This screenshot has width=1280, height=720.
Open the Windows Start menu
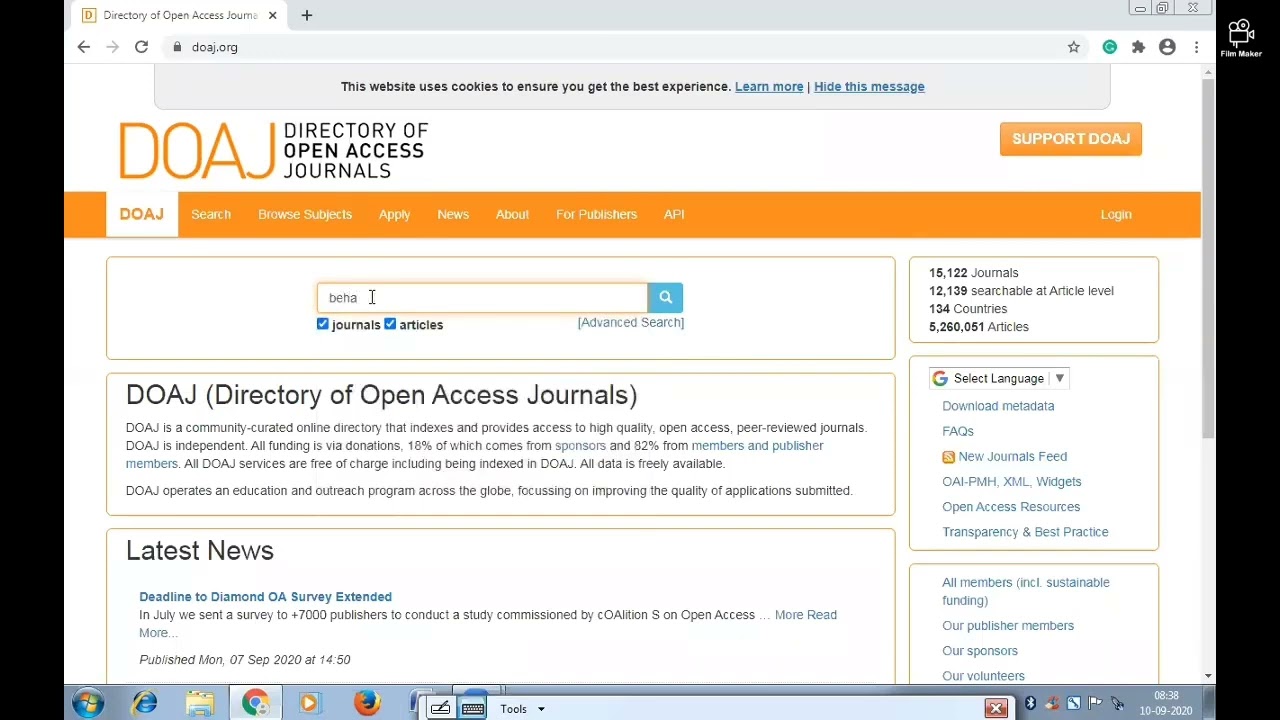pyautogui.click(x=88, y=704)
